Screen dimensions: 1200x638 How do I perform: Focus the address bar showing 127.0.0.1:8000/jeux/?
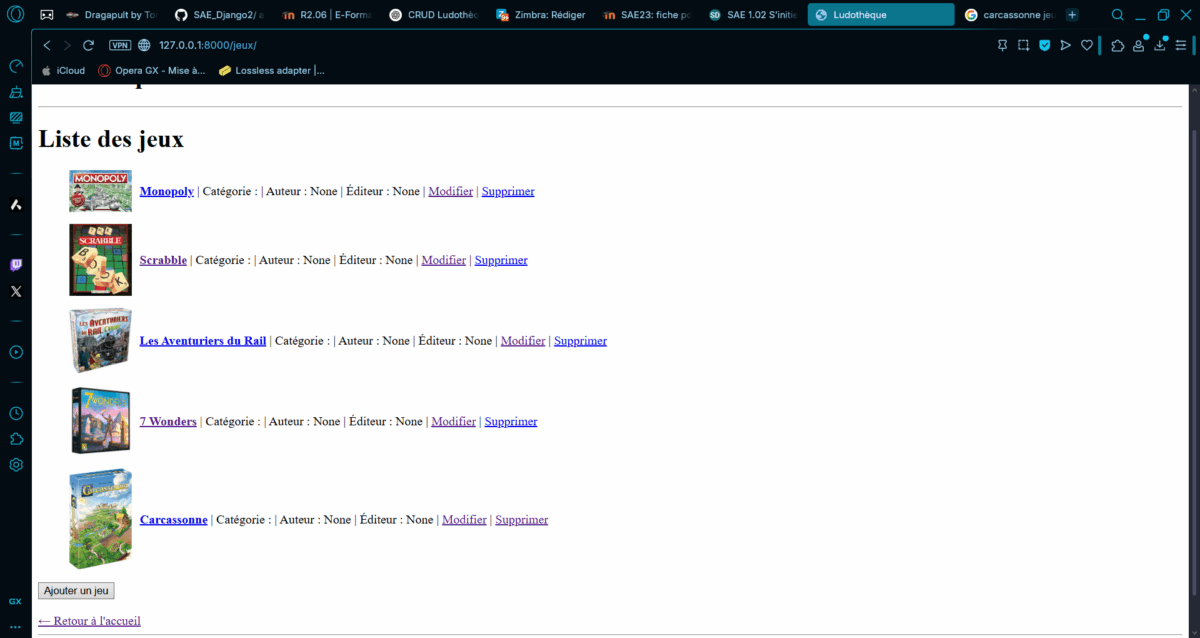click(x=208, y=45)
